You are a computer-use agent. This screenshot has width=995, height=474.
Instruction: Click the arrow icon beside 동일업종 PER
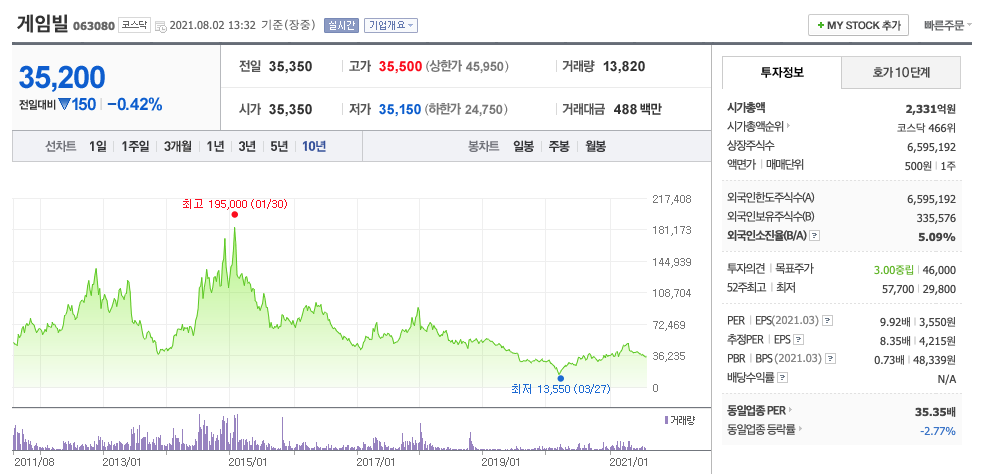click(791, 411)
